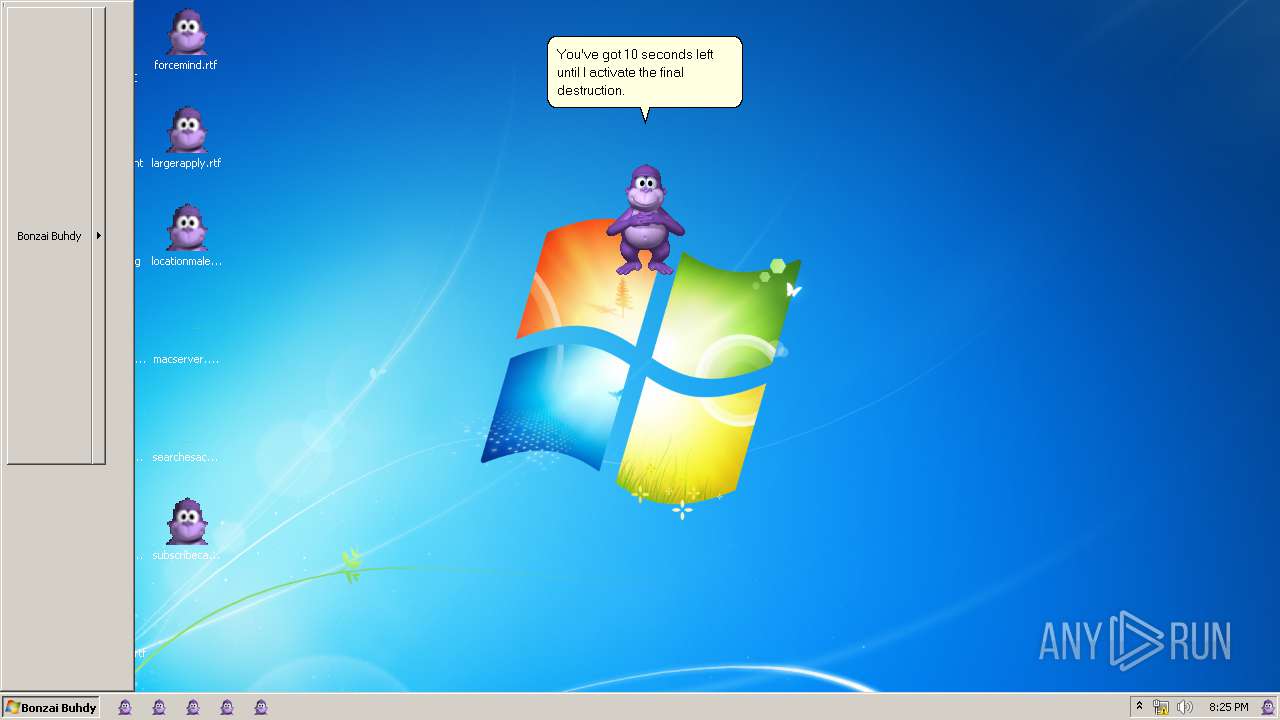Click the macserver… file label
The image size is (1280, 720).
click(186, 359)
